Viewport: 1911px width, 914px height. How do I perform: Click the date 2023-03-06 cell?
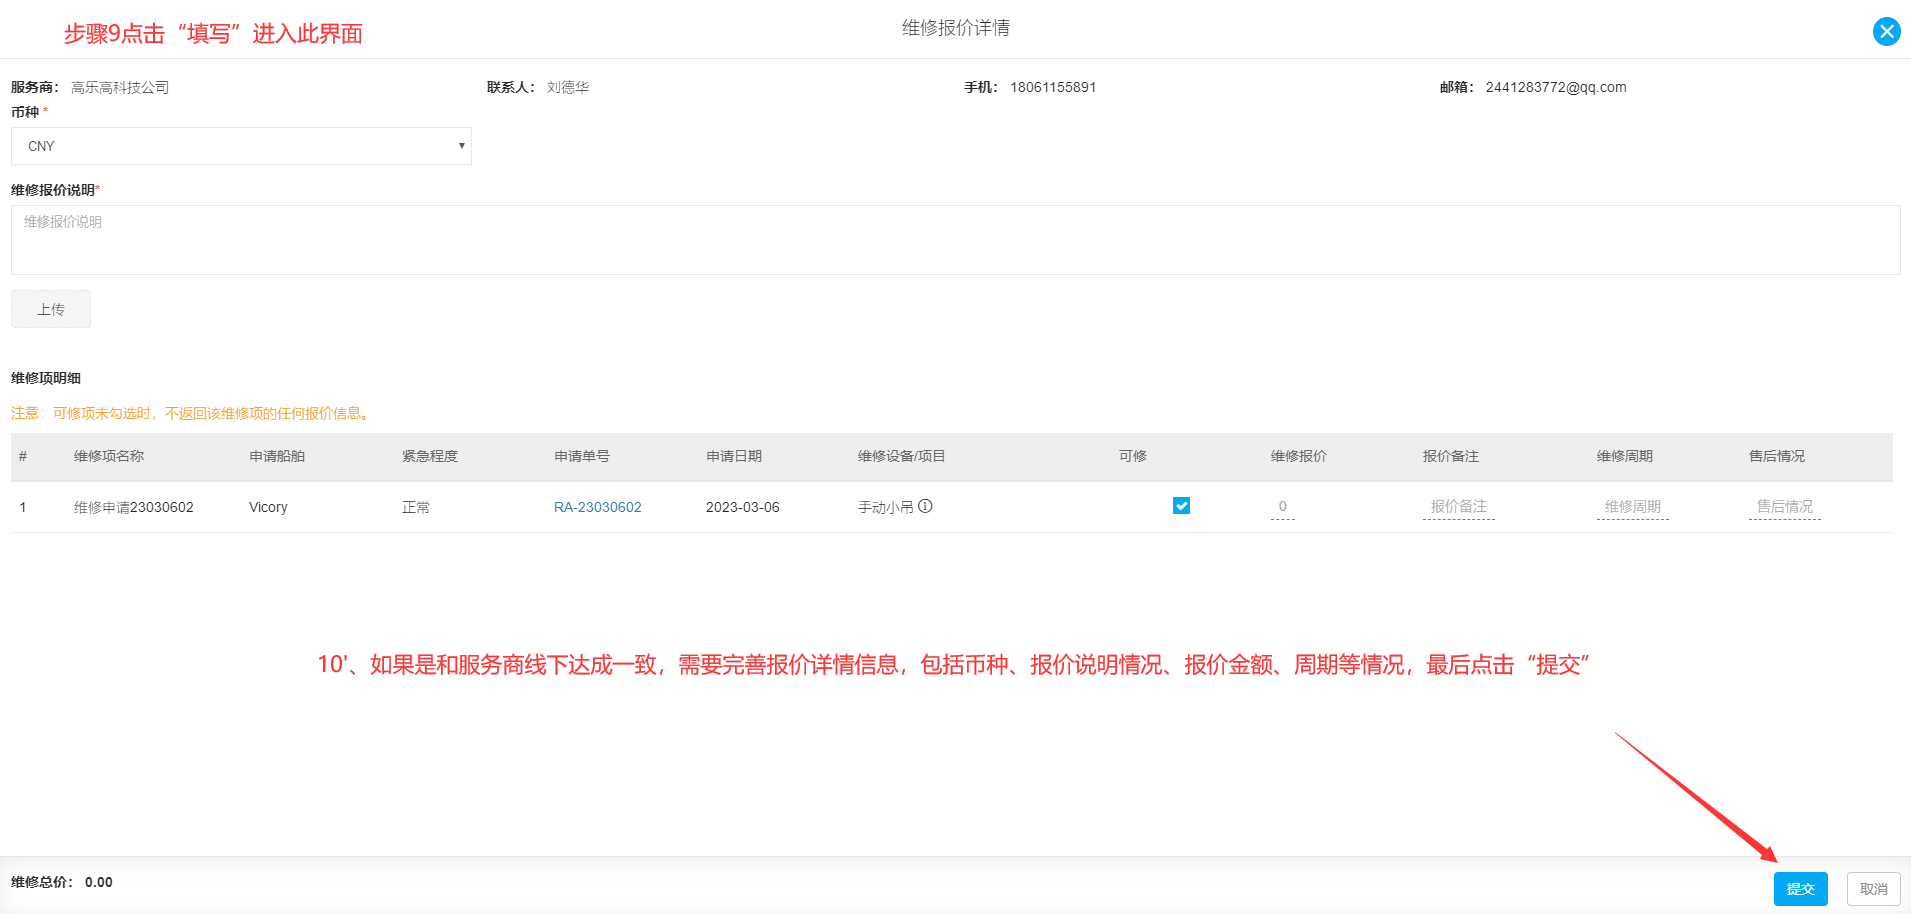743,507
